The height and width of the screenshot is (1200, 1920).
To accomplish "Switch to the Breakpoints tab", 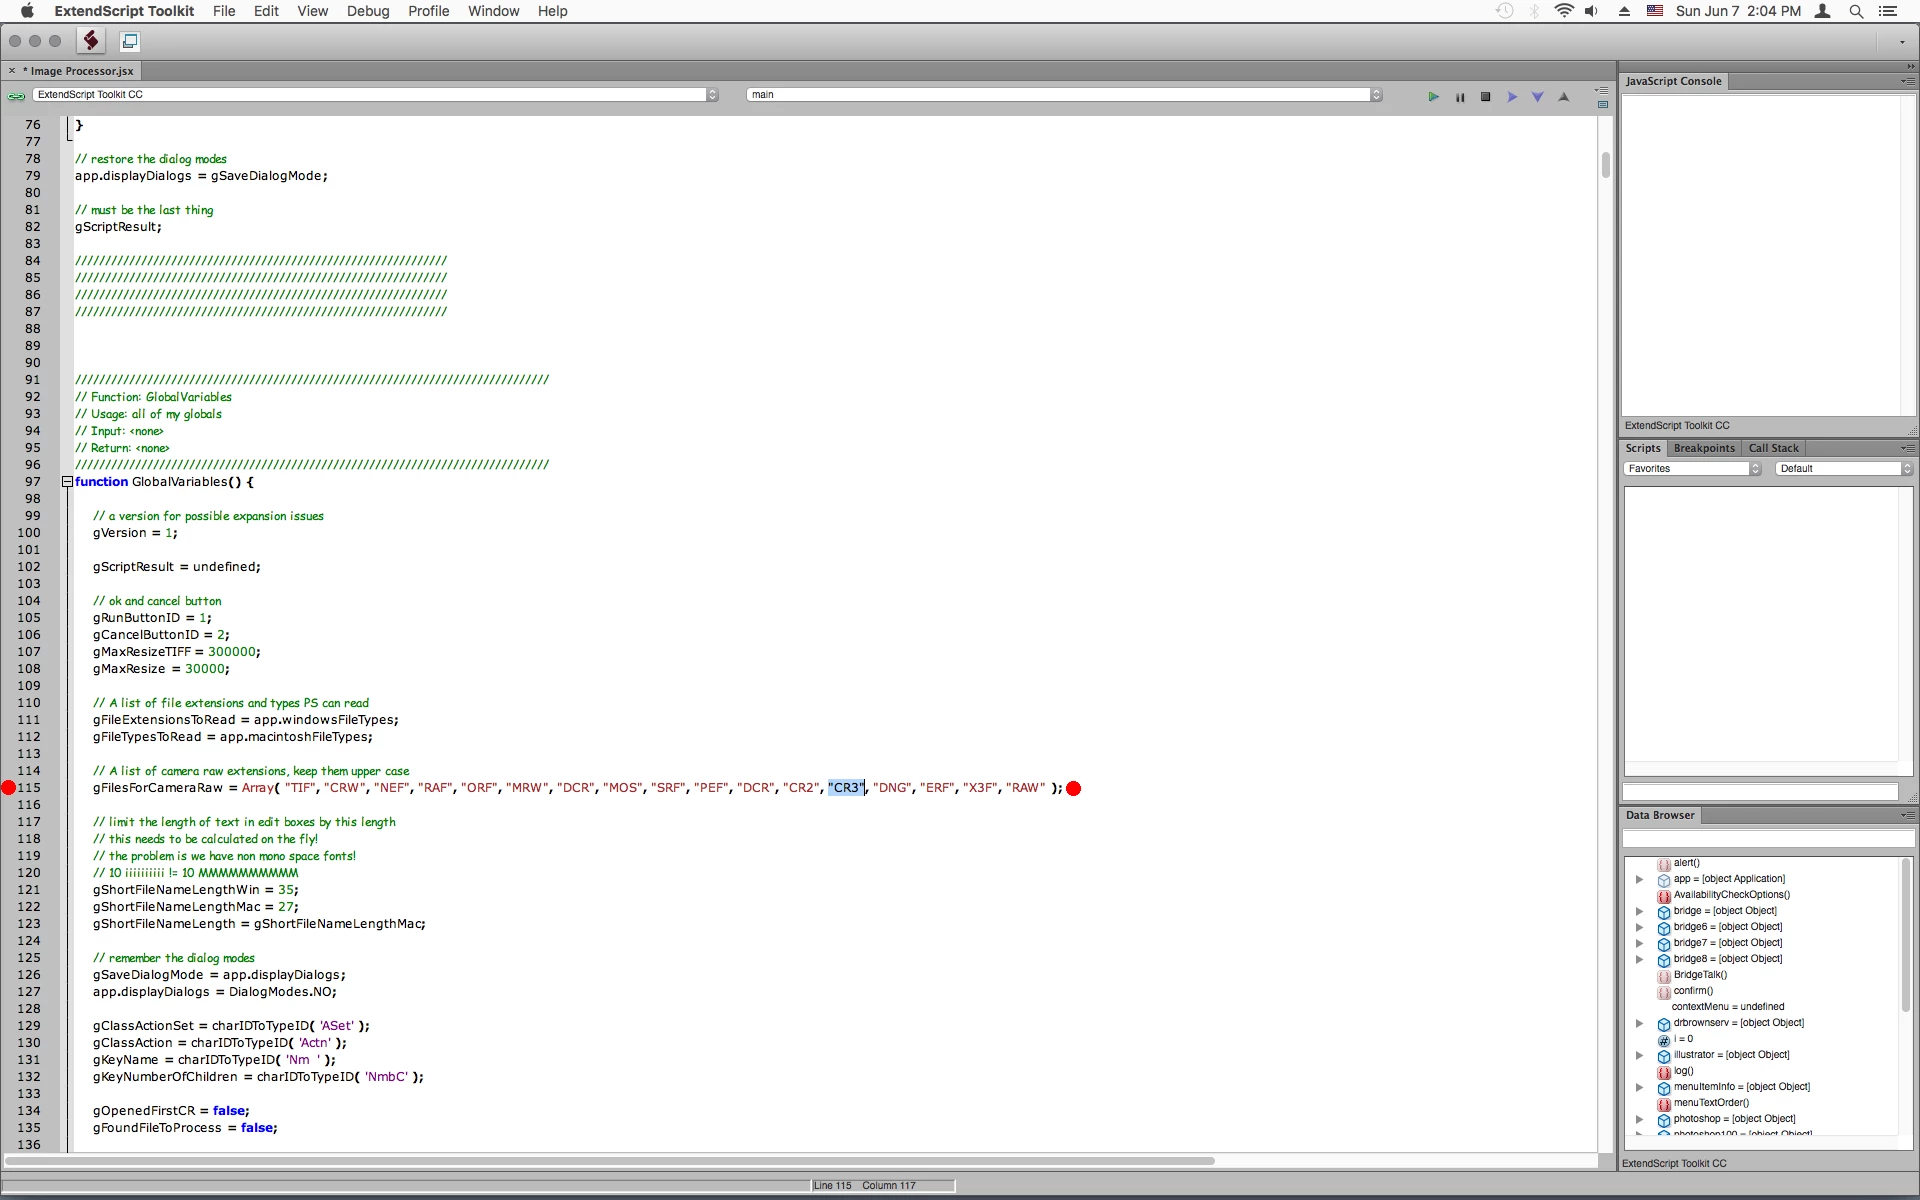I will click(1704, 448).
